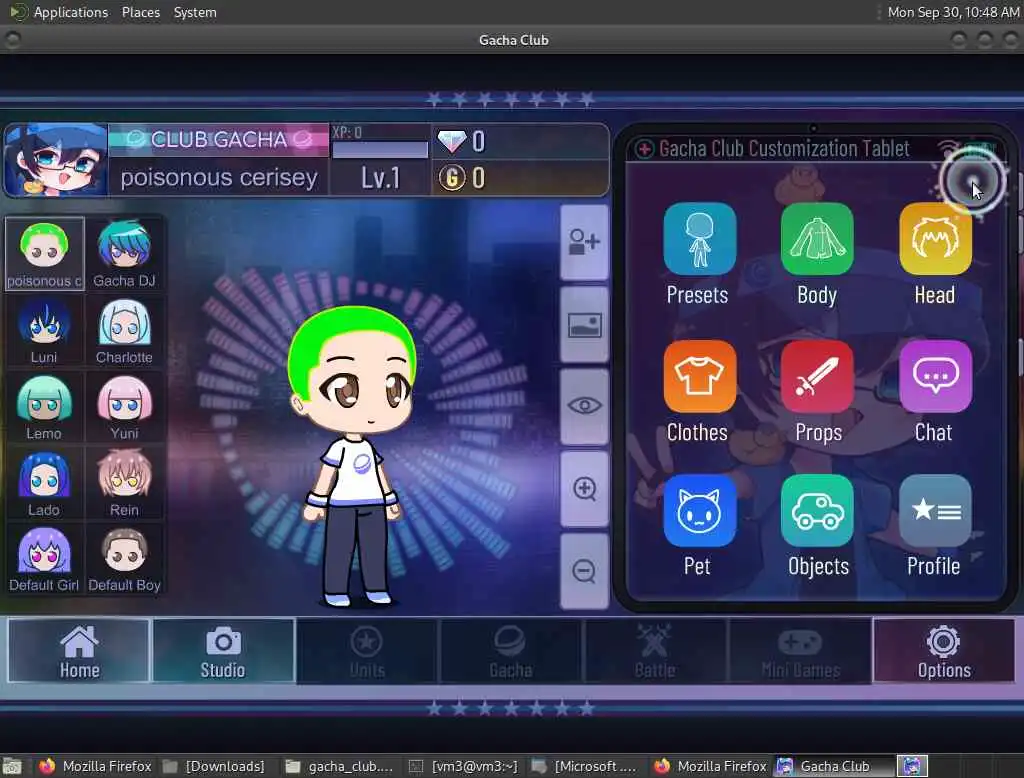Open the Places menu
1024x778 pixels.
click(x=141, y=12)
